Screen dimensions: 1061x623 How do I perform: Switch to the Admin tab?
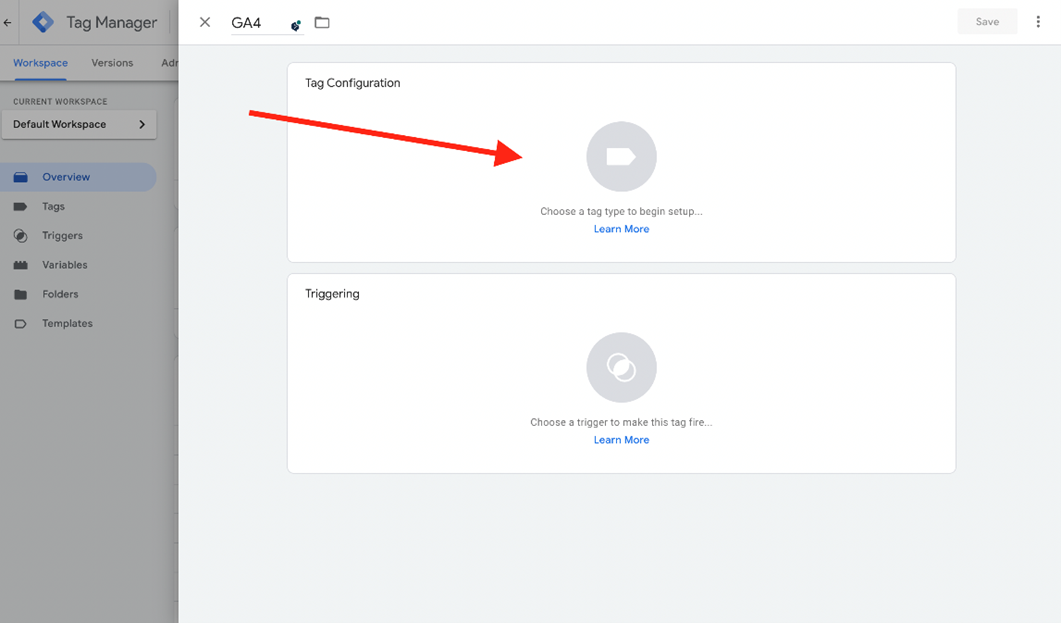pos(170,63)
